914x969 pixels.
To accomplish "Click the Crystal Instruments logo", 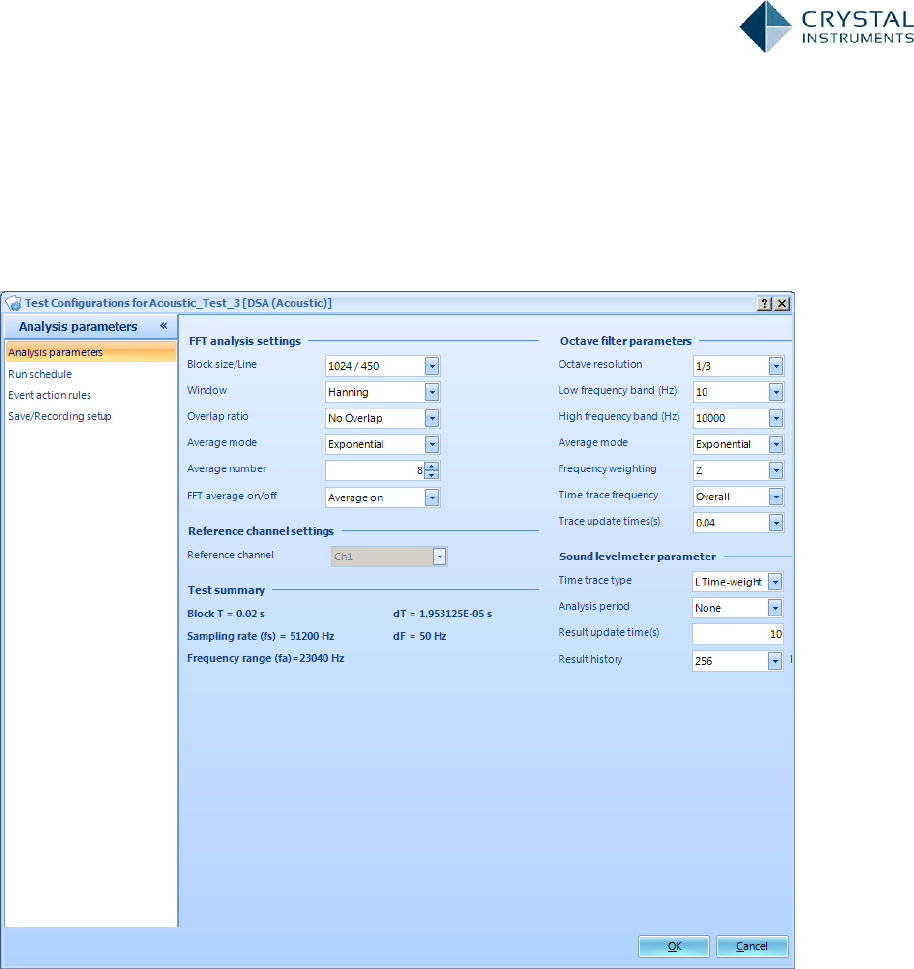I will tap(826, 27).
